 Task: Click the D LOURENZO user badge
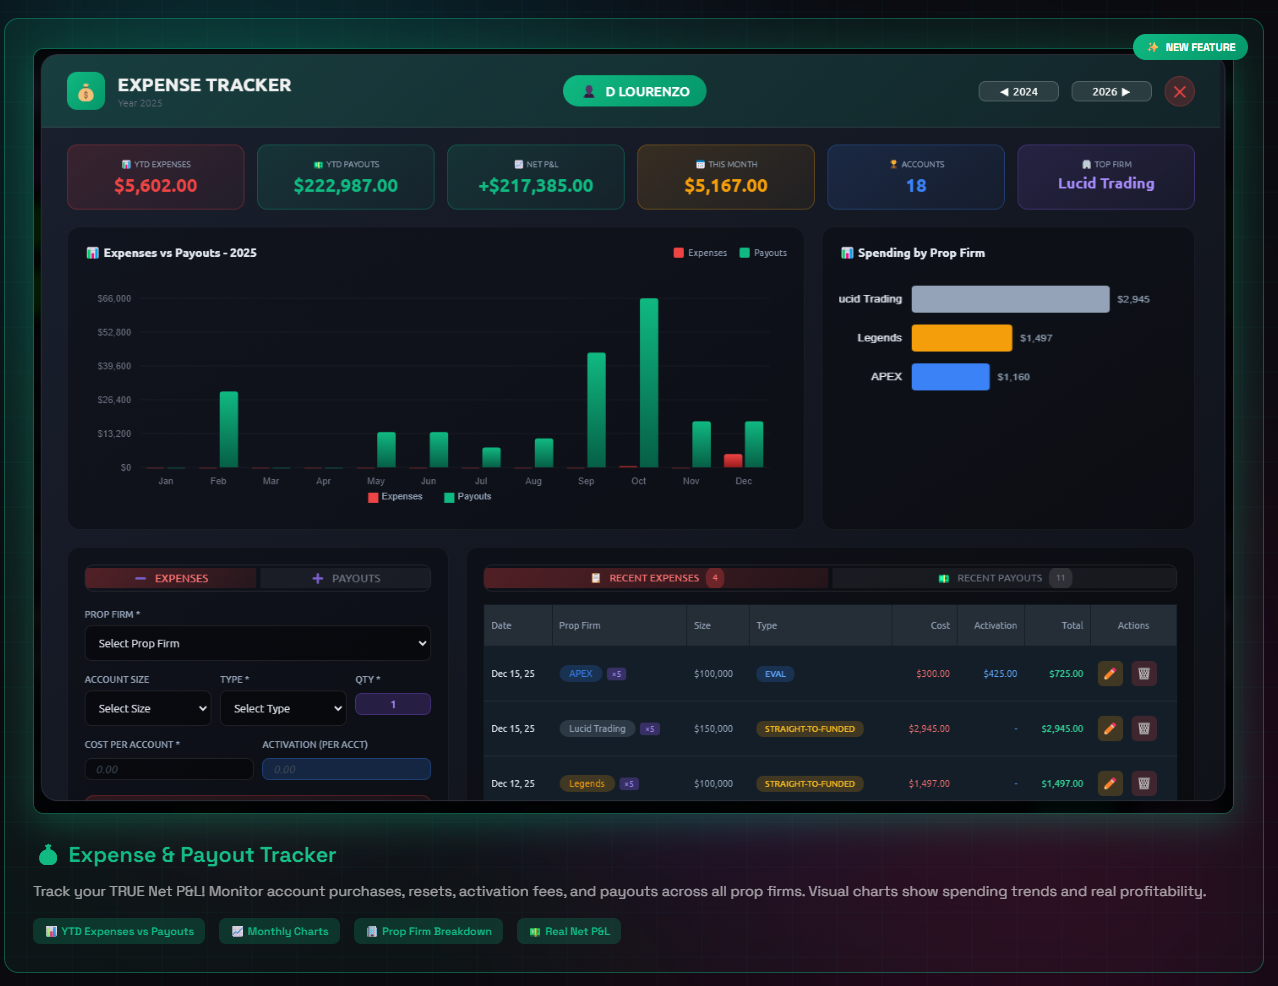(x=634, y=91)
